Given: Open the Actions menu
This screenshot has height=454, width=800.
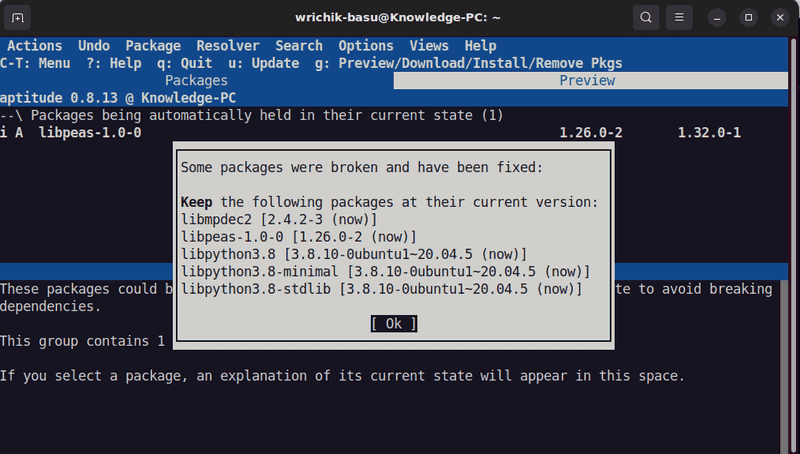Looking at the screenshot, I should [x=34, y=46].
